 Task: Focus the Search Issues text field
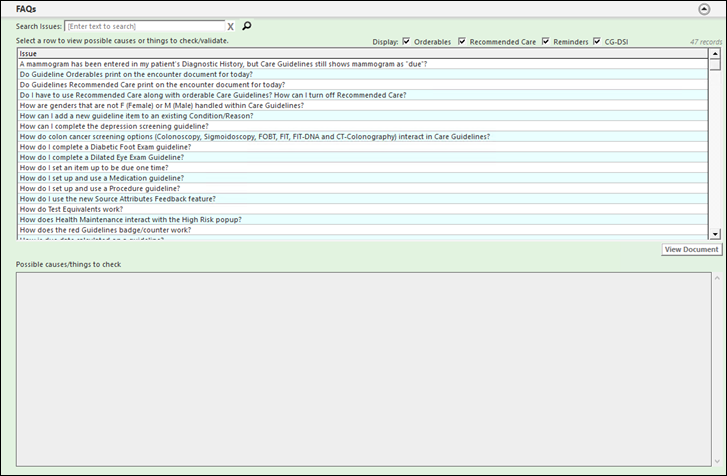(144, 26)
